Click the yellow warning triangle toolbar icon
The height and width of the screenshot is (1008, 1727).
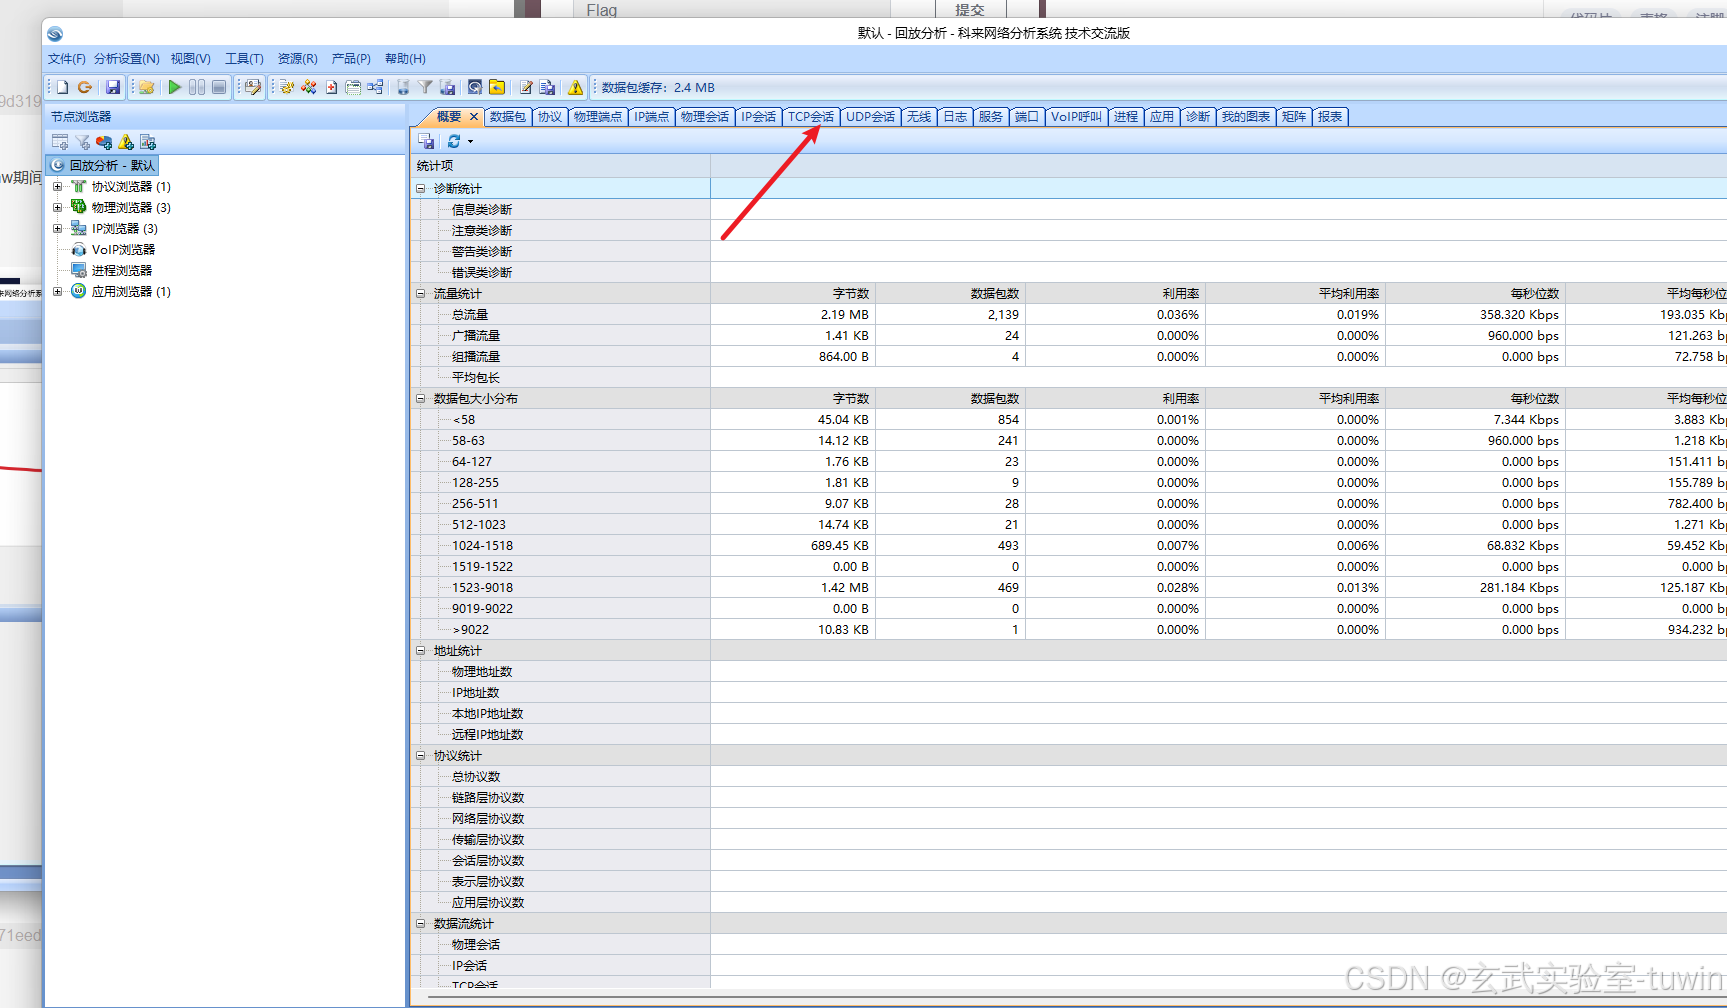(x=576, y=87)
